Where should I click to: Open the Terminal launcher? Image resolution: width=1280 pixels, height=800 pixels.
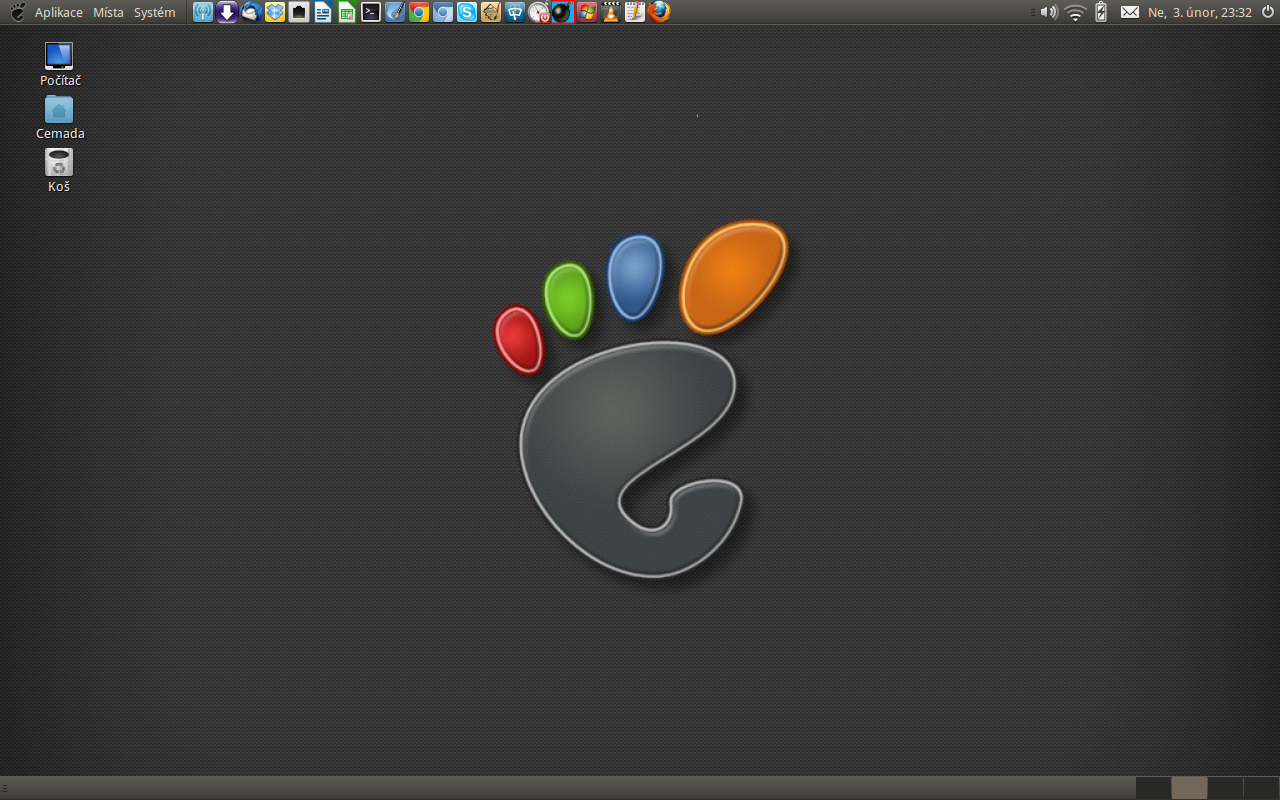click(x=371, y=12)
